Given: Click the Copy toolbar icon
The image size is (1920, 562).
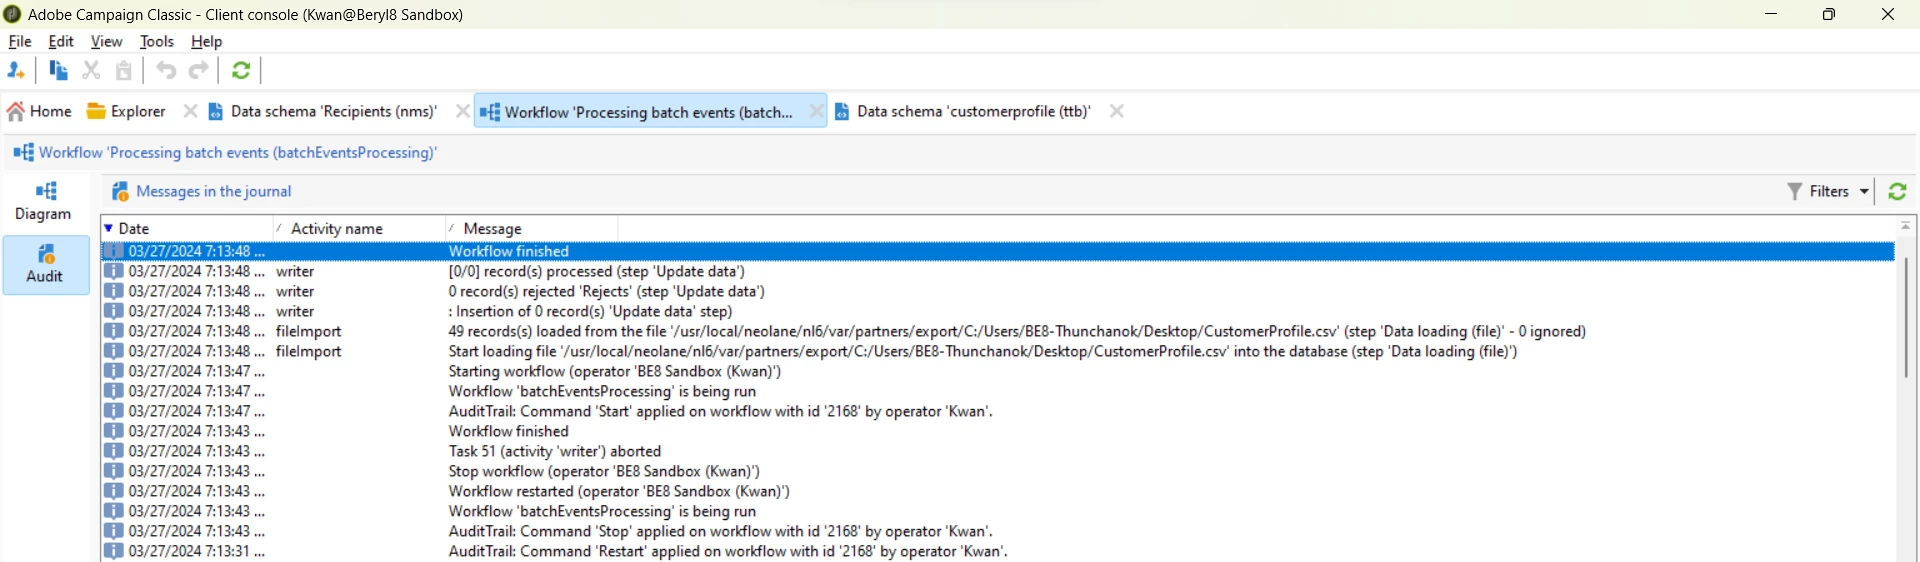Looking at the screenshot, I should coord(58,71).
